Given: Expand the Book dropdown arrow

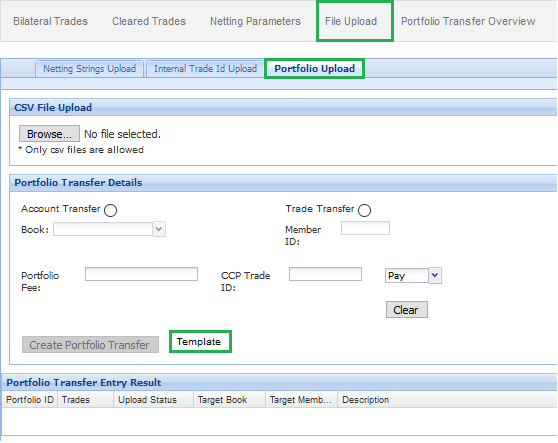Looking at the screenshot, I should coord(159,229).
